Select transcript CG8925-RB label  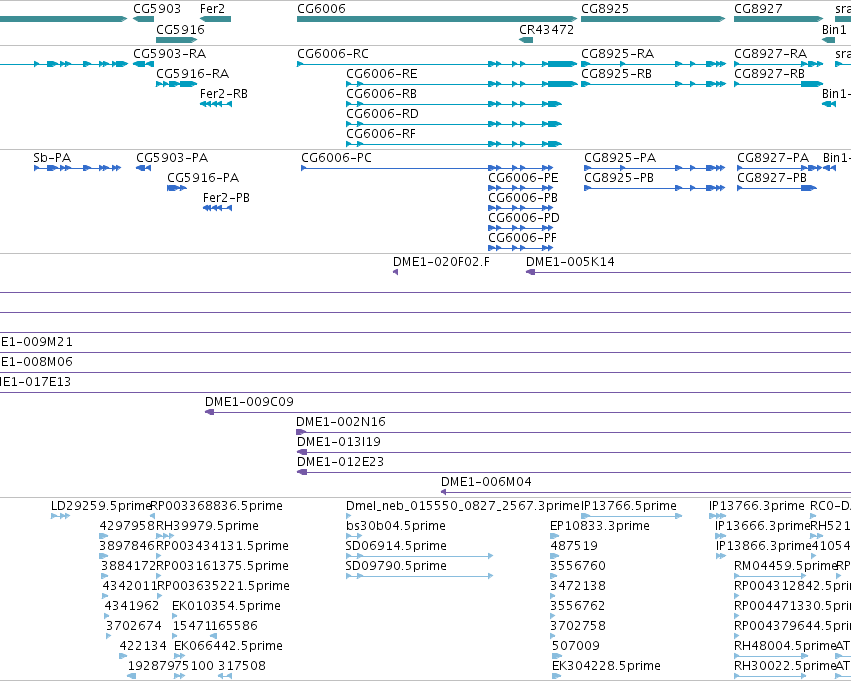[x=617, y=74]
